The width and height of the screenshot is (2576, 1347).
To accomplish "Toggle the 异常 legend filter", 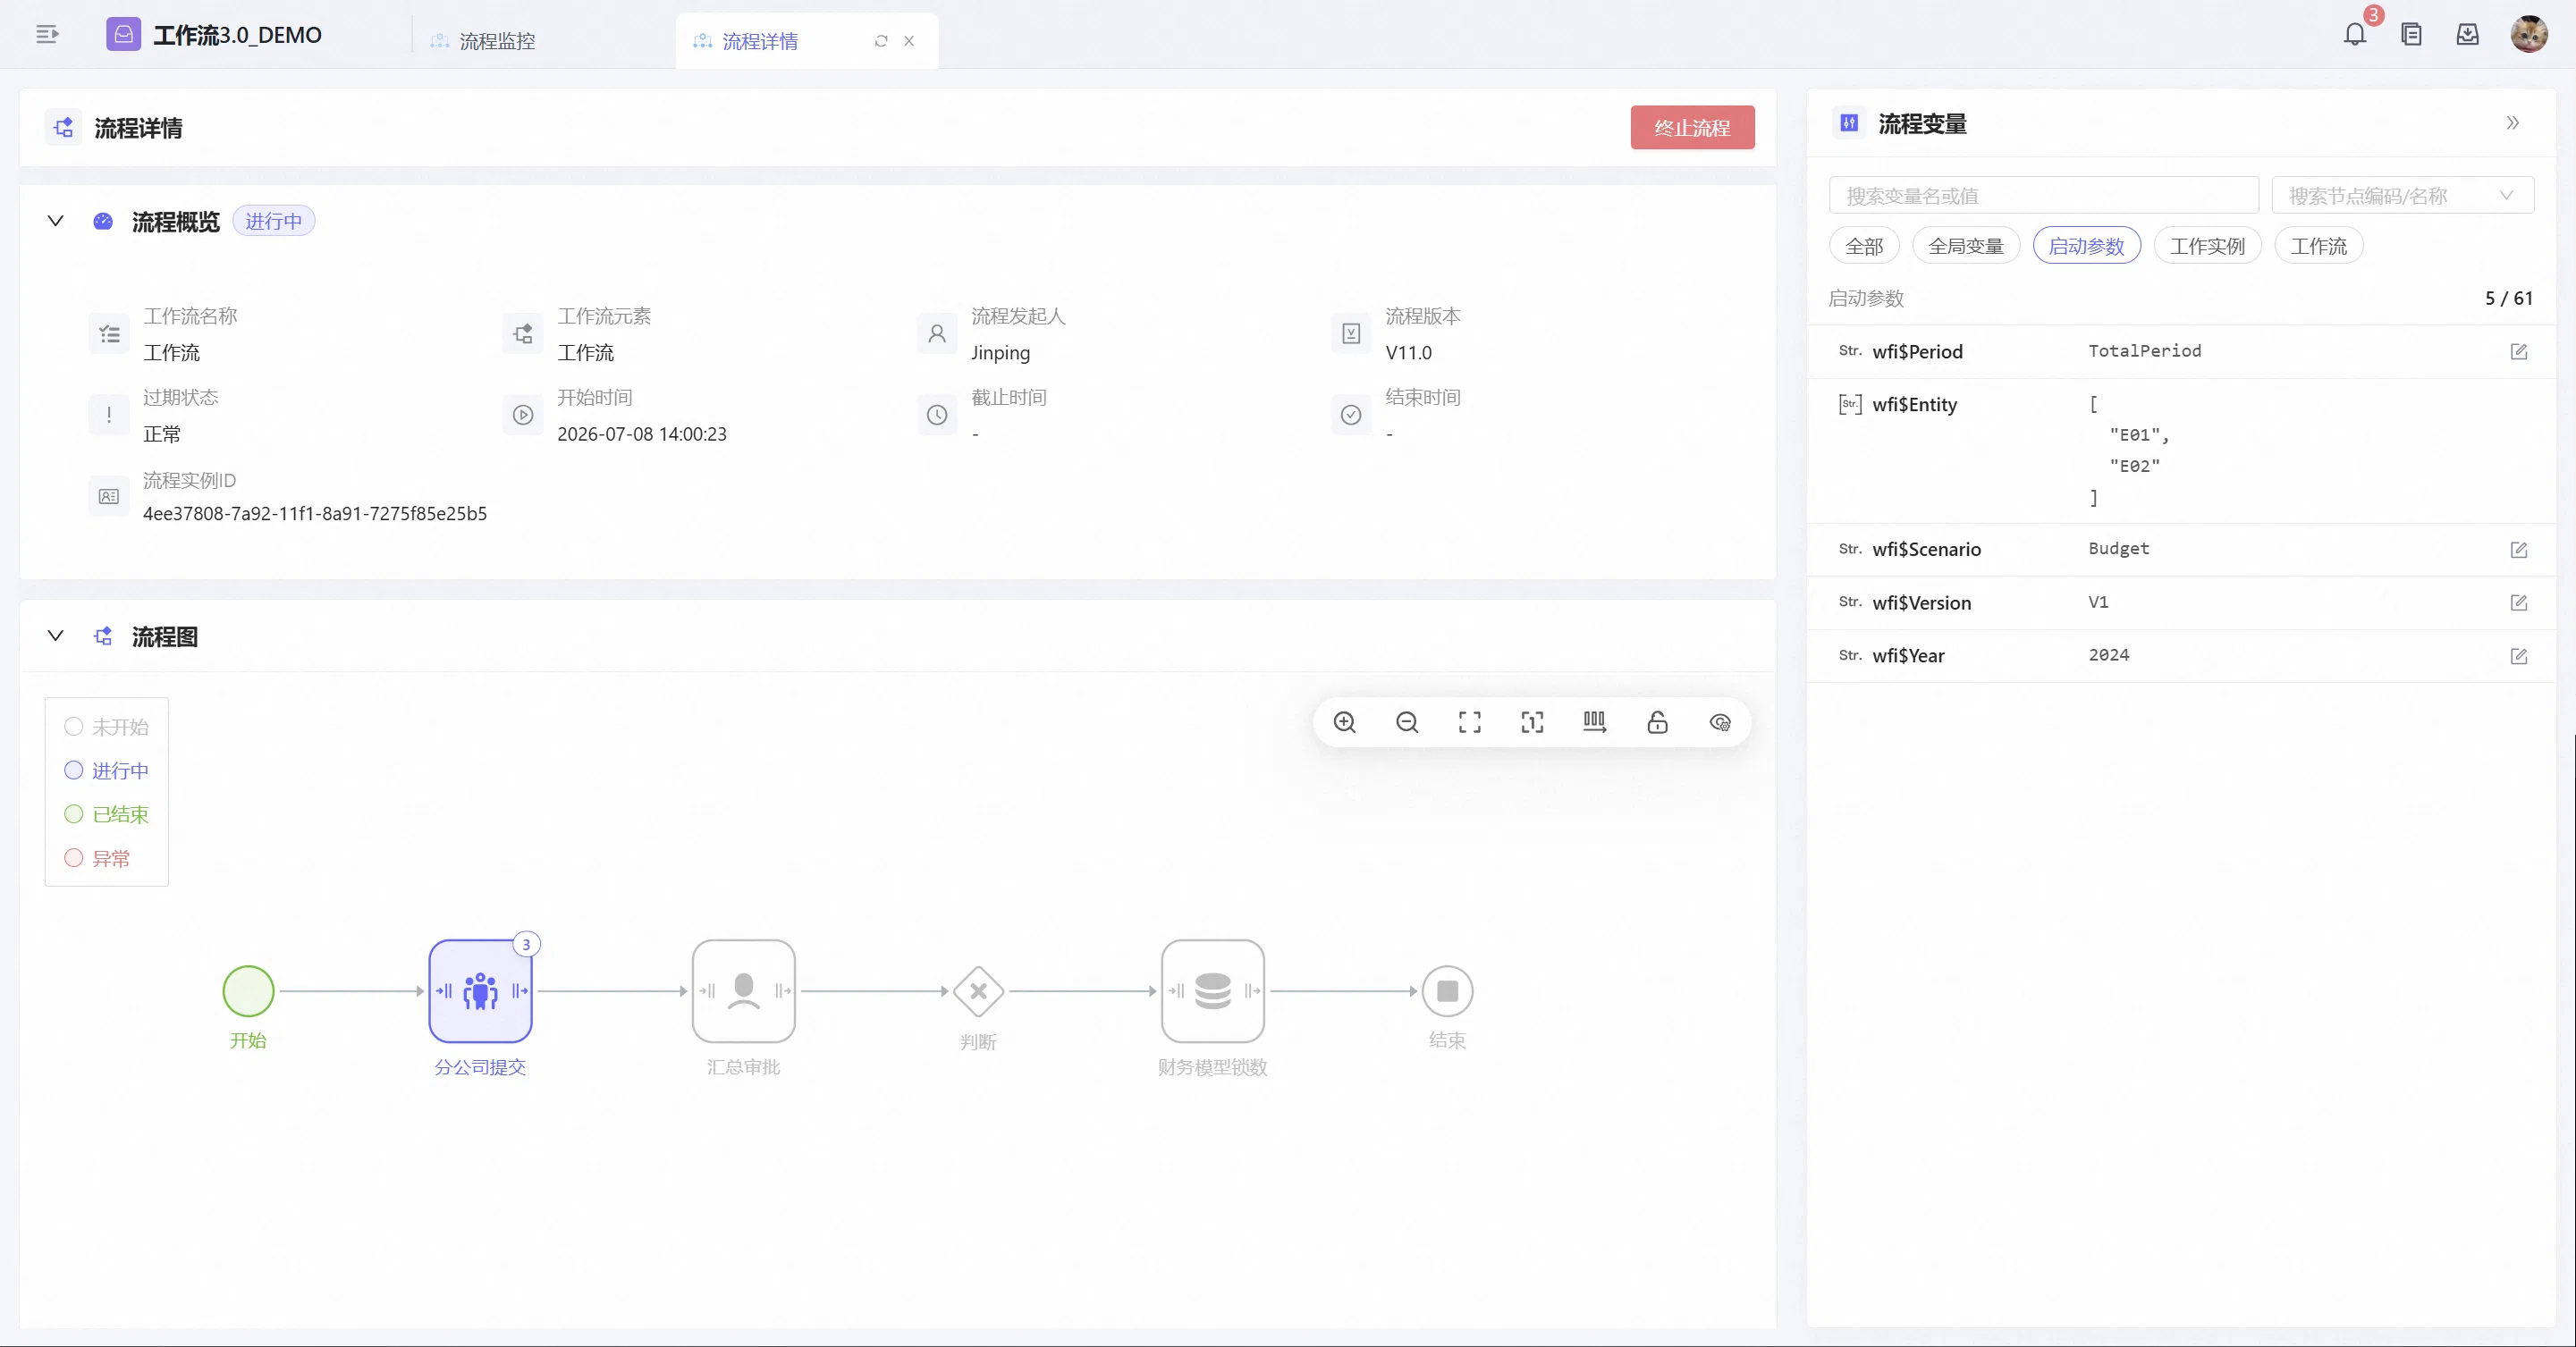I will click(97, 858).
